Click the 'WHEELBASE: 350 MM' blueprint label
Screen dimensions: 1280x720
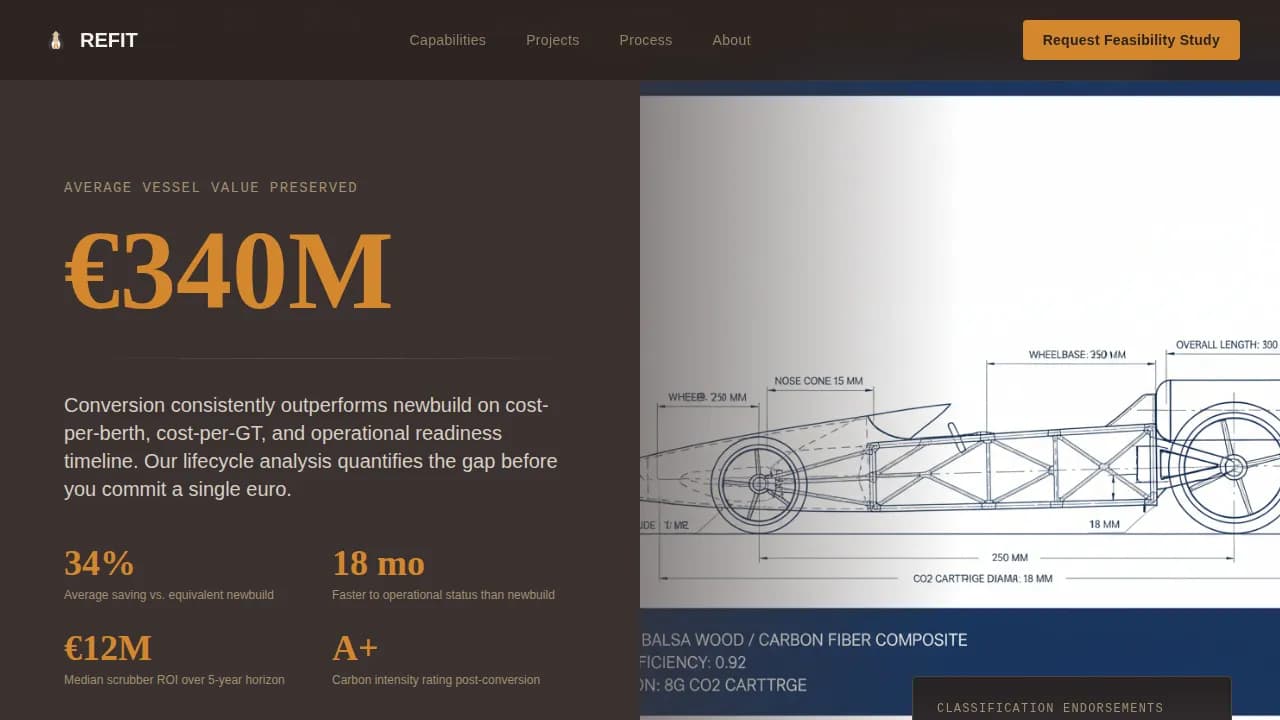tap(1077, 355)
